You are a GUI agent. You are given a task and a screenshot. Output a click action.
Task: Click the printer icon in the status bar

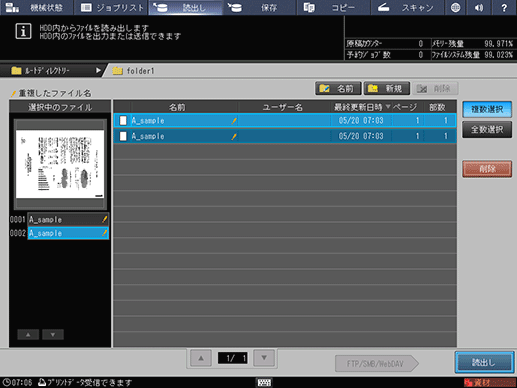point(42,382)
